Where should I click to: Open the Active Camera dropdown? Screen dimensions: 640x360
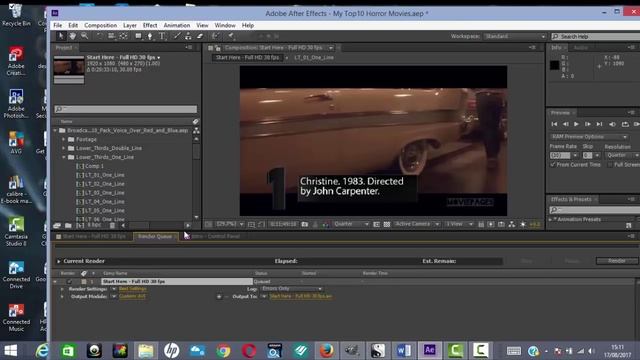click(417, 224)
